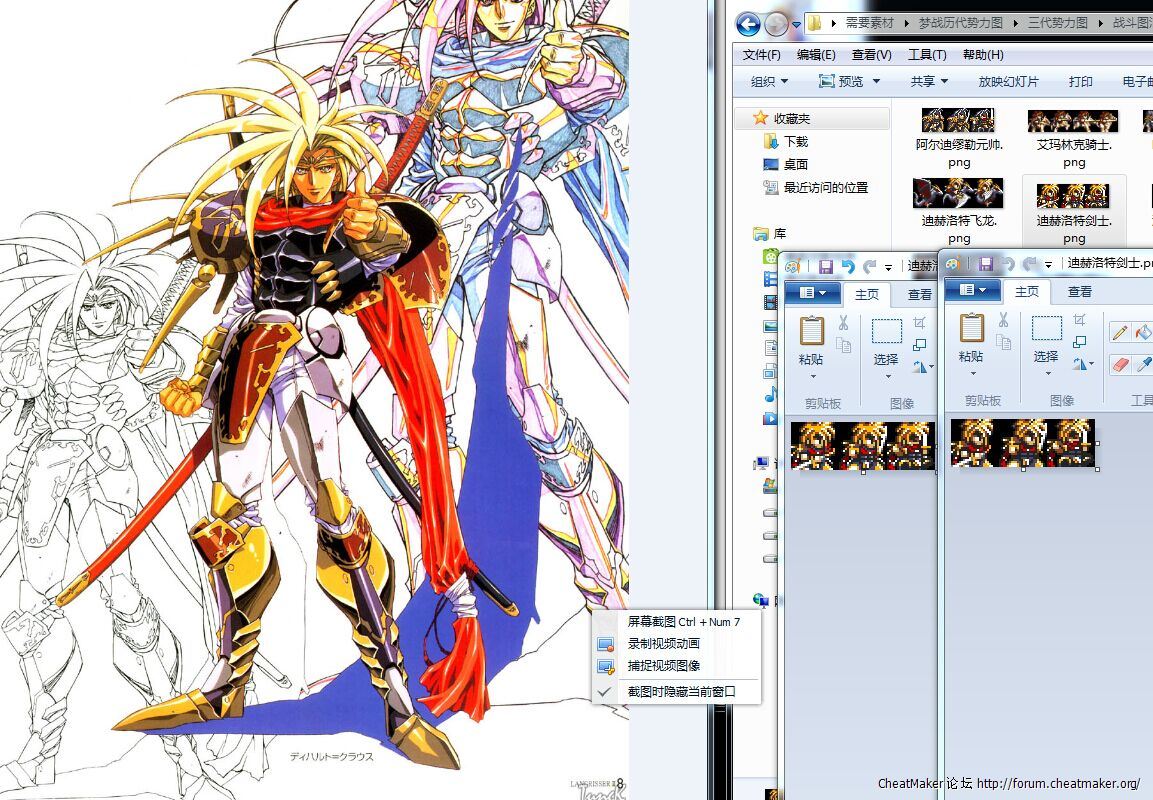Open 桌面 under the favorites list
Screen dimensions: 1153x800
(795, 164)
